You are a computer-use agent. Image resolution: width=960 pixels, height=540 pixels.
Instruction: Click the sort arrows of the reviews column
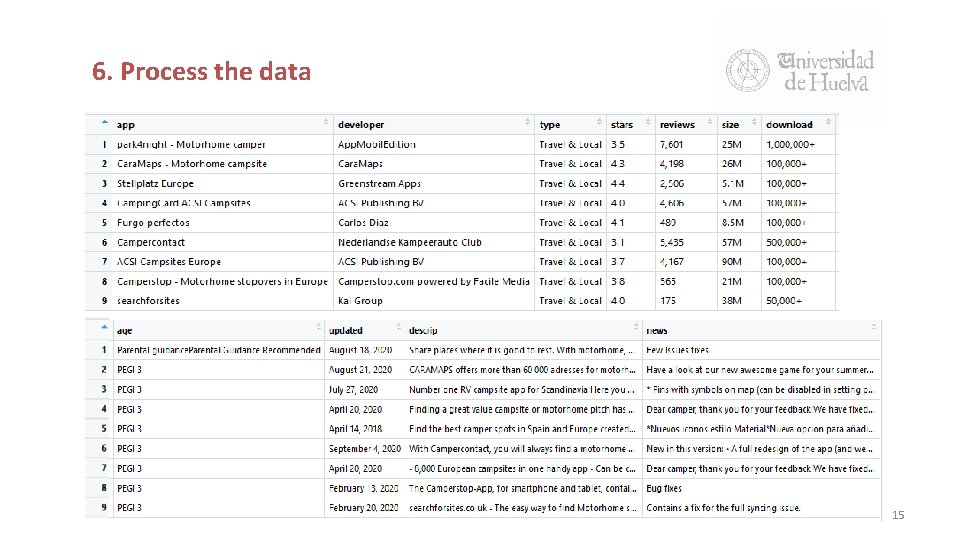click(710, 122)
